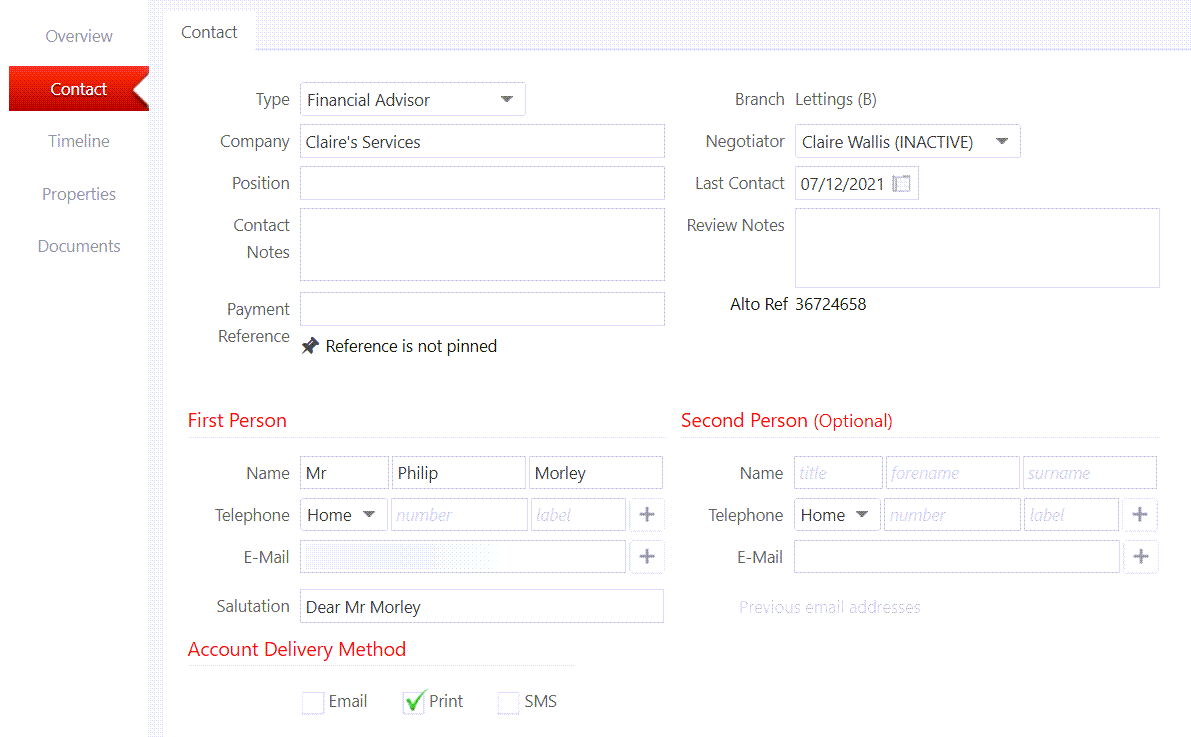Click Second Person surname field
This screenshot has width=1191, height=737.
(1090, 473)
